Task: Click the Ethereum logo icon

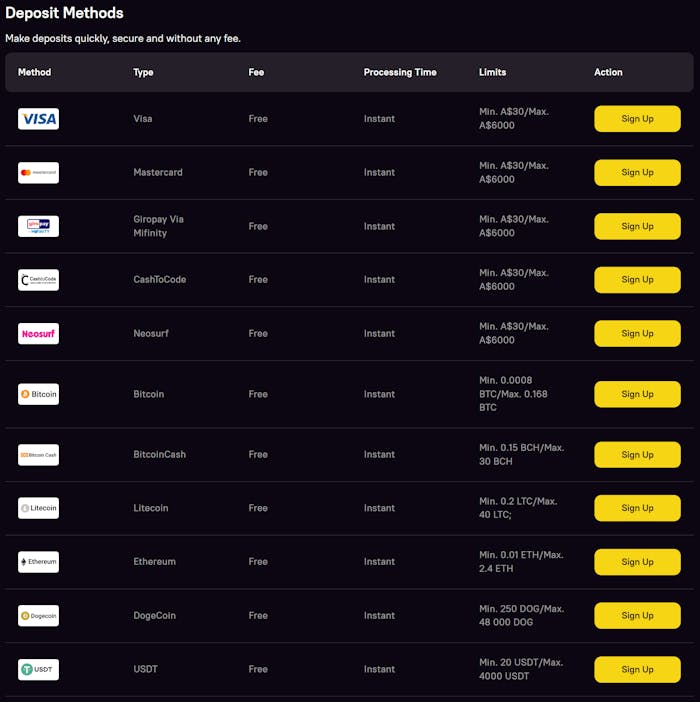Action: (x=38, y=562)
